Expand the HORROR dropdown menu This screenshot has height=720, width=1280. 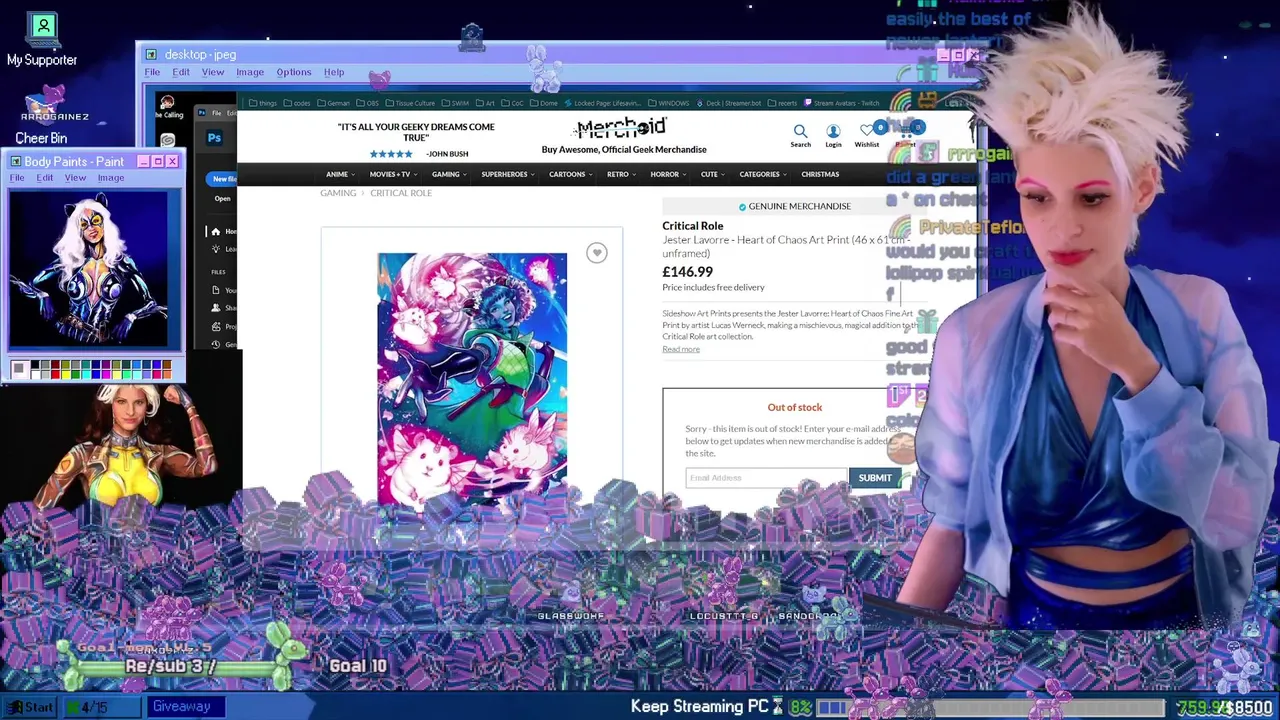click(668, 174)
